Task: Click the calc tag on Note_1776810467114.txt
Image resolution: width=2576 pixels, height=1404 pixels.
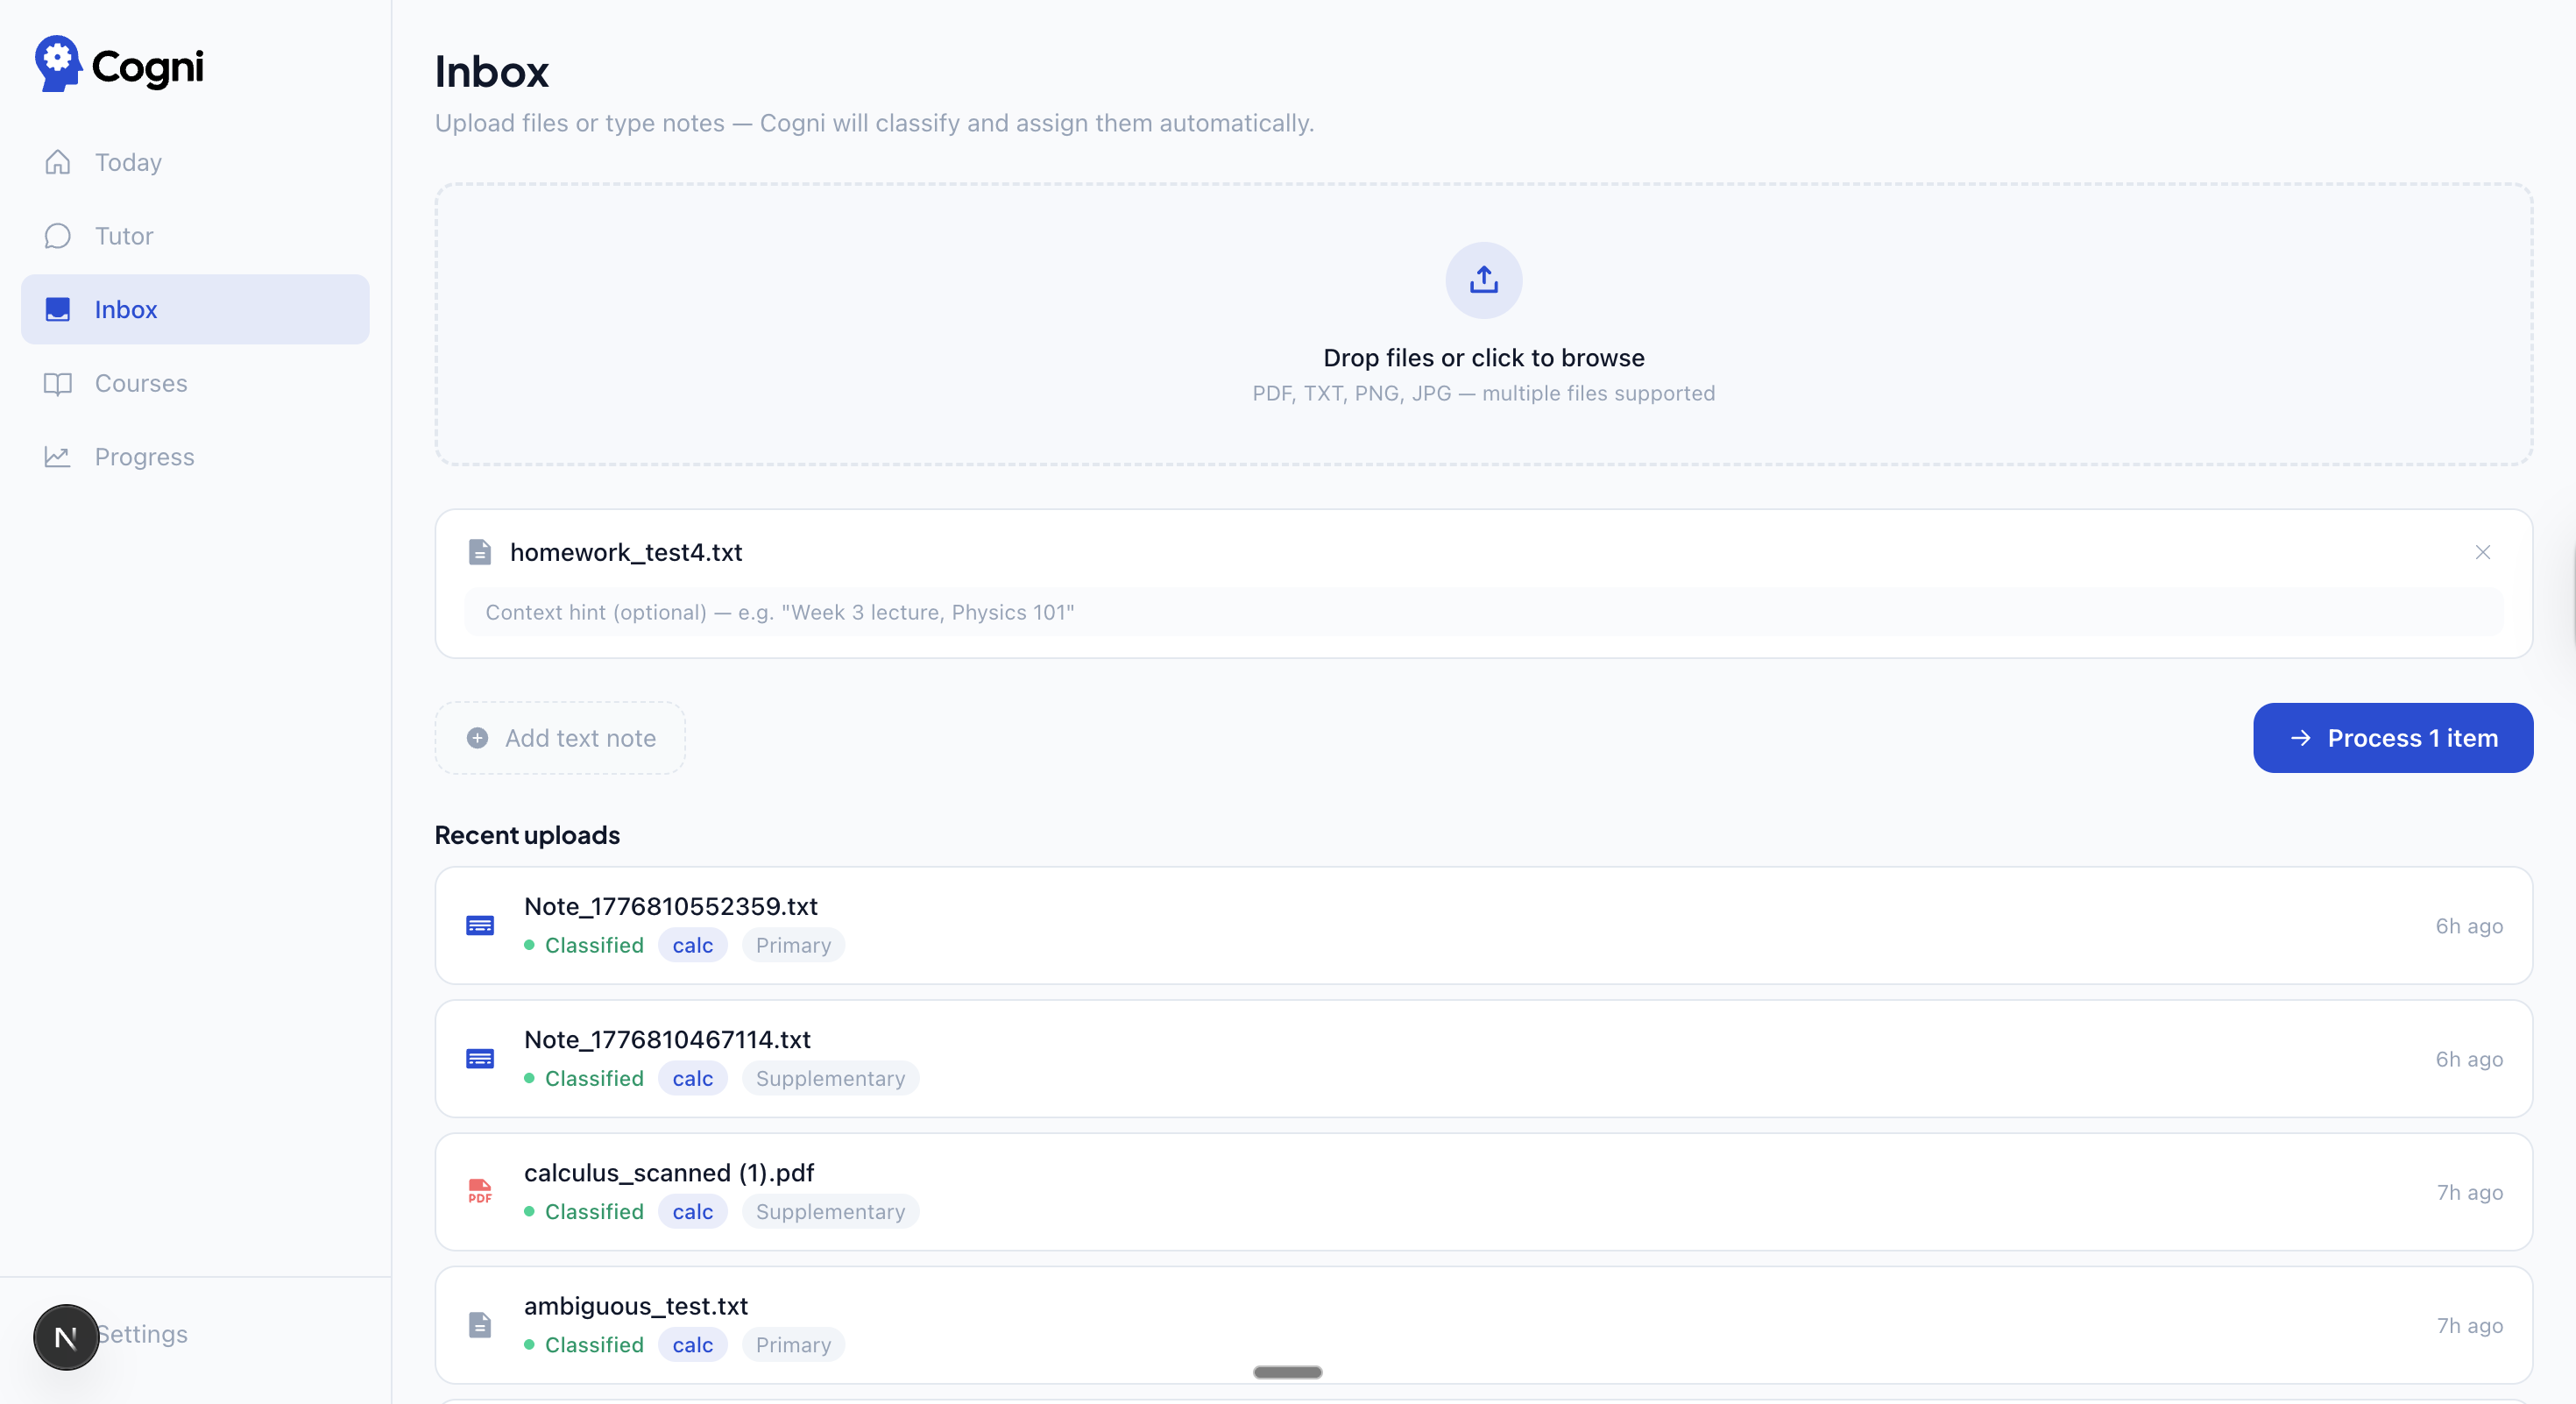Action: pyautogui.click(x=693, y=1078)
